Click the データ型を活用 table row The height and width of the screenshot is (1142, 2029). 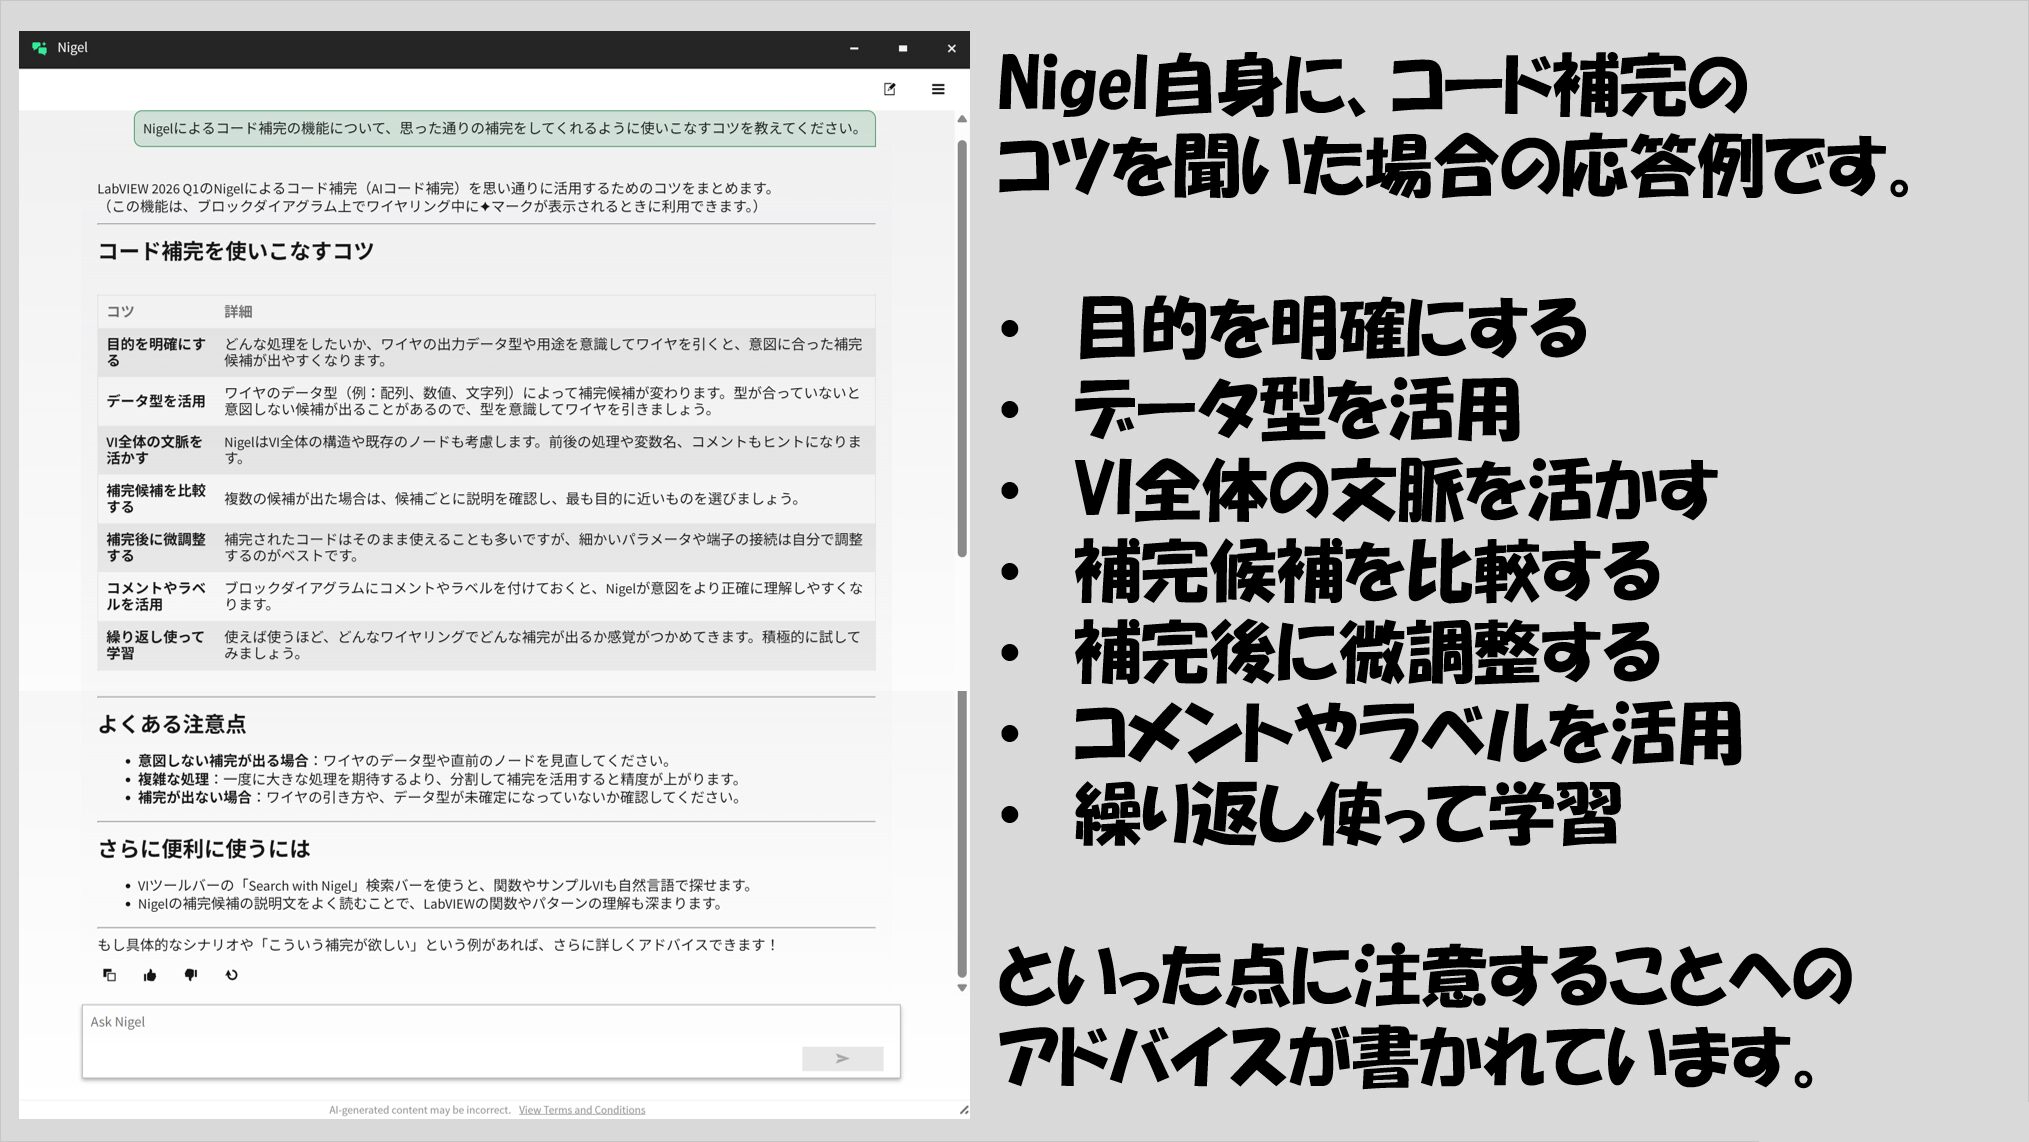click(486, 401)
